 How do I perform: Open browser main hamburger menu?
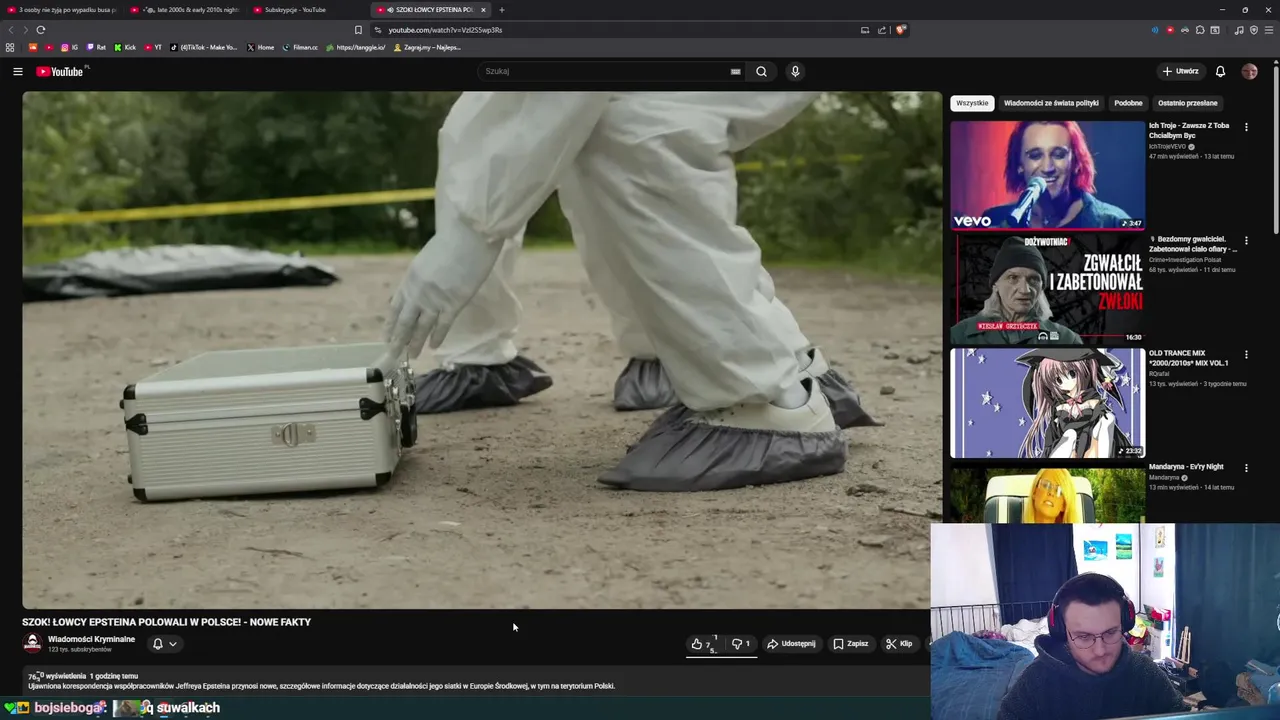coord(1269,30)
